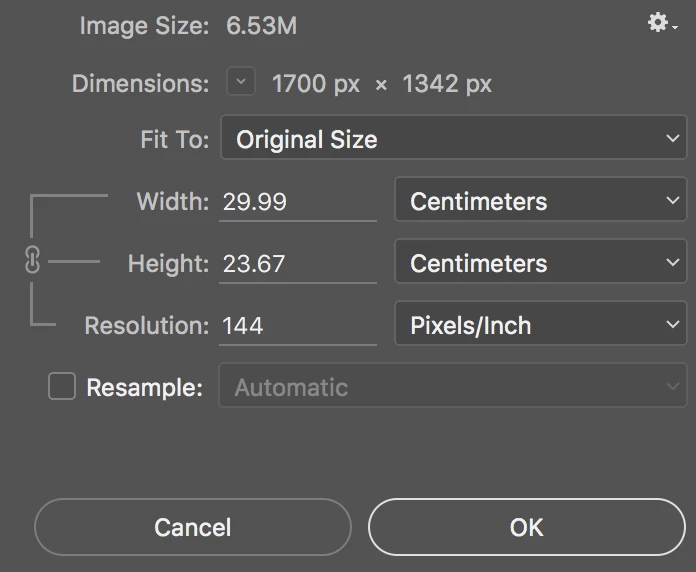Open the Height units dropdown

540,263
